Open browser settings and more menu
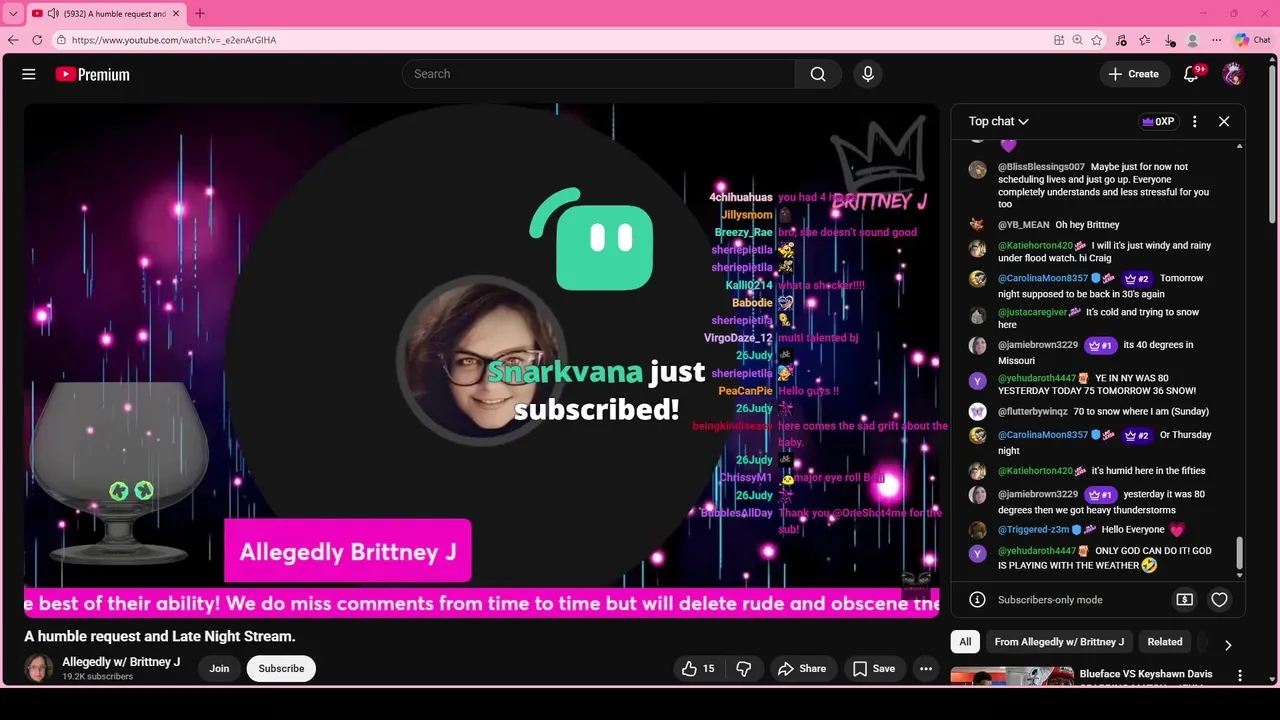Screen dimensions: 1280x720 [1216, 40]
